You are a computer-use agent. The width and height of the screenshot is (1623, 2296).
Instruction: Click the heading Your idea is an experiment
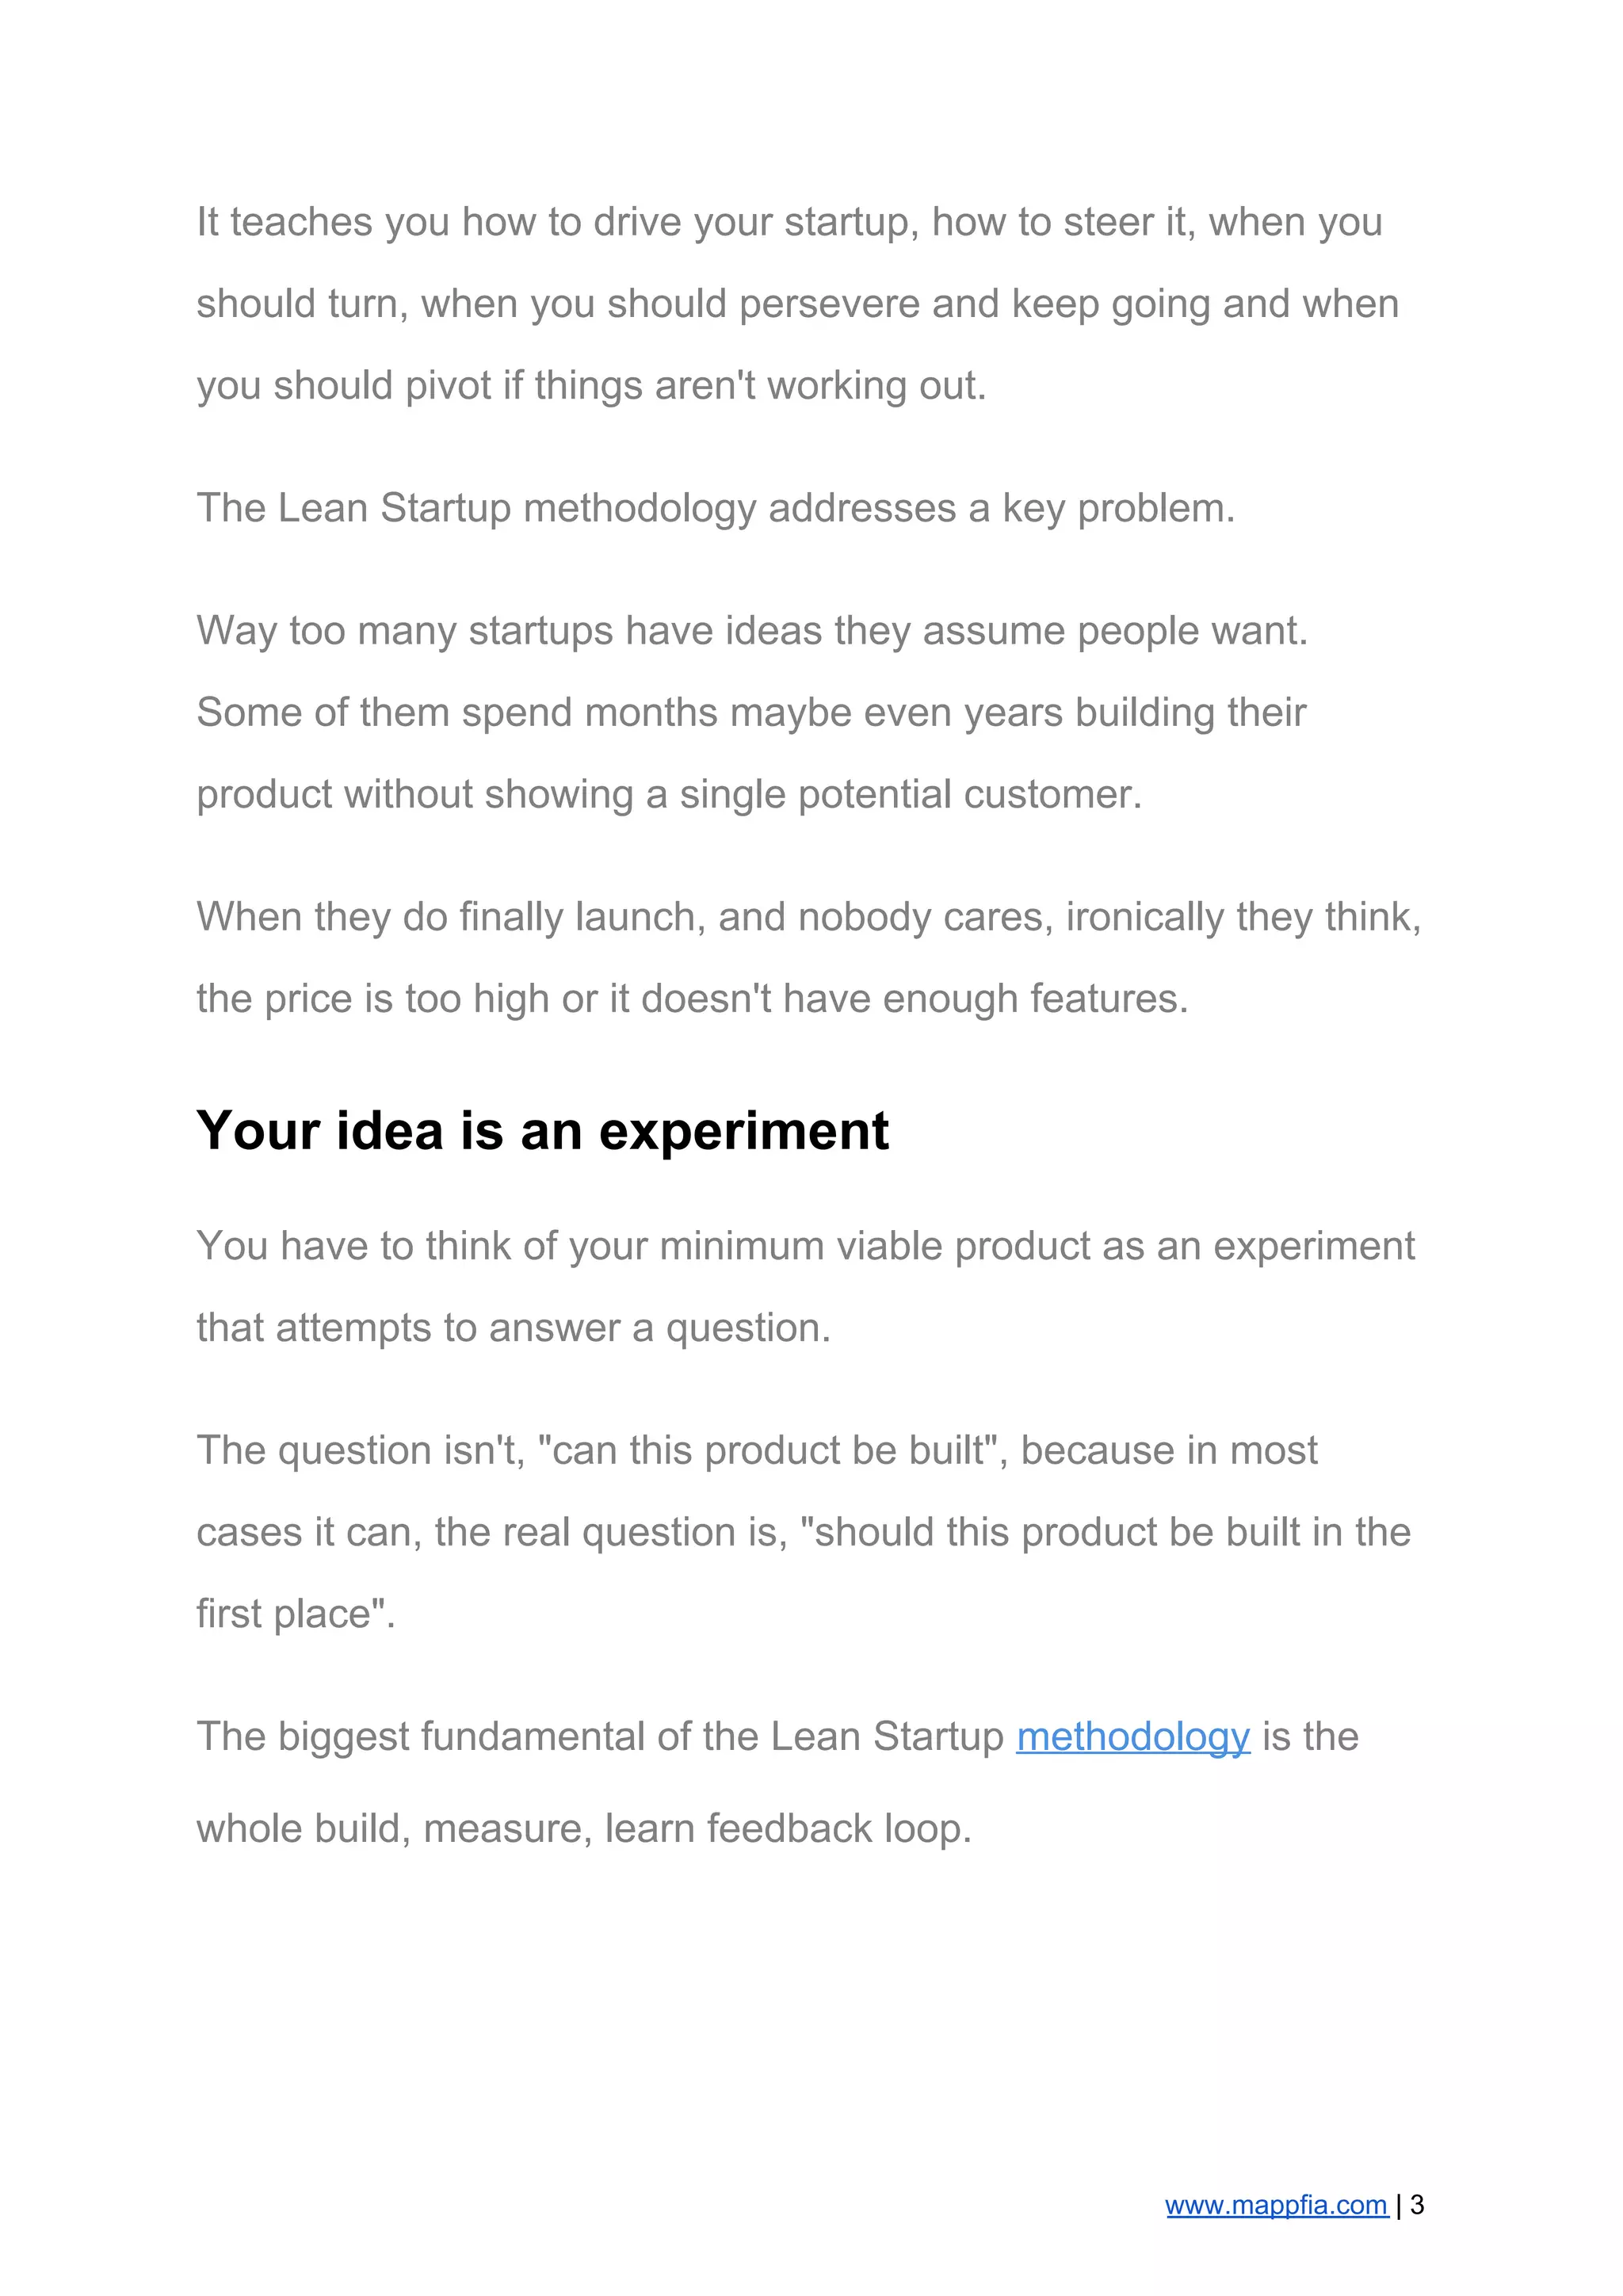[542, 1131]
